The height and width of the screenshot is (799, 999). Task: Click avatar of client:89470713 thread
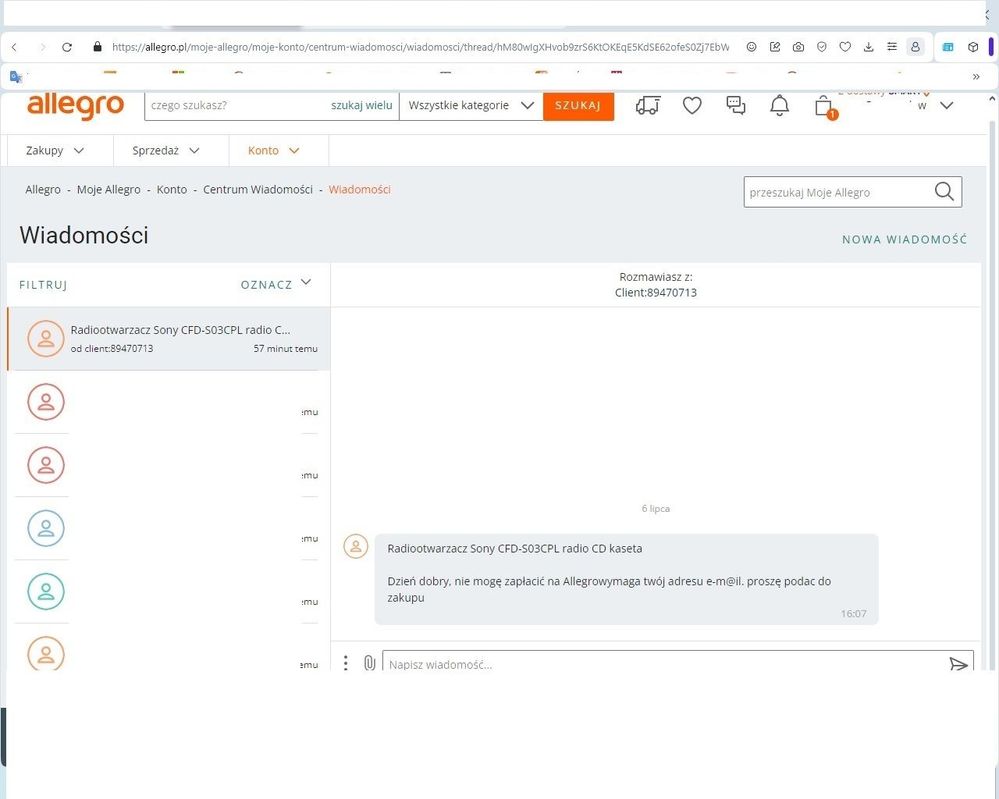(x=46, y=338)
